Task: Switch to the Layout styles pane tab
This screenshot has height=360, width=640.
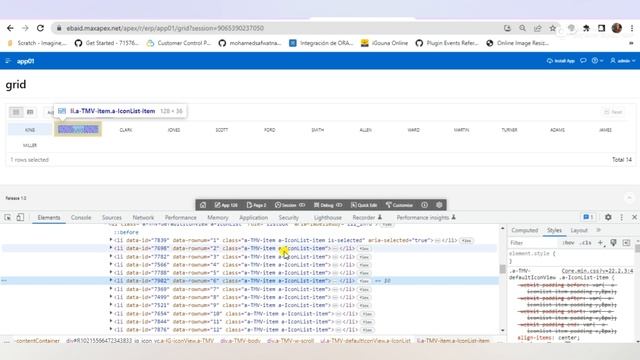Action: click(579, 230)
